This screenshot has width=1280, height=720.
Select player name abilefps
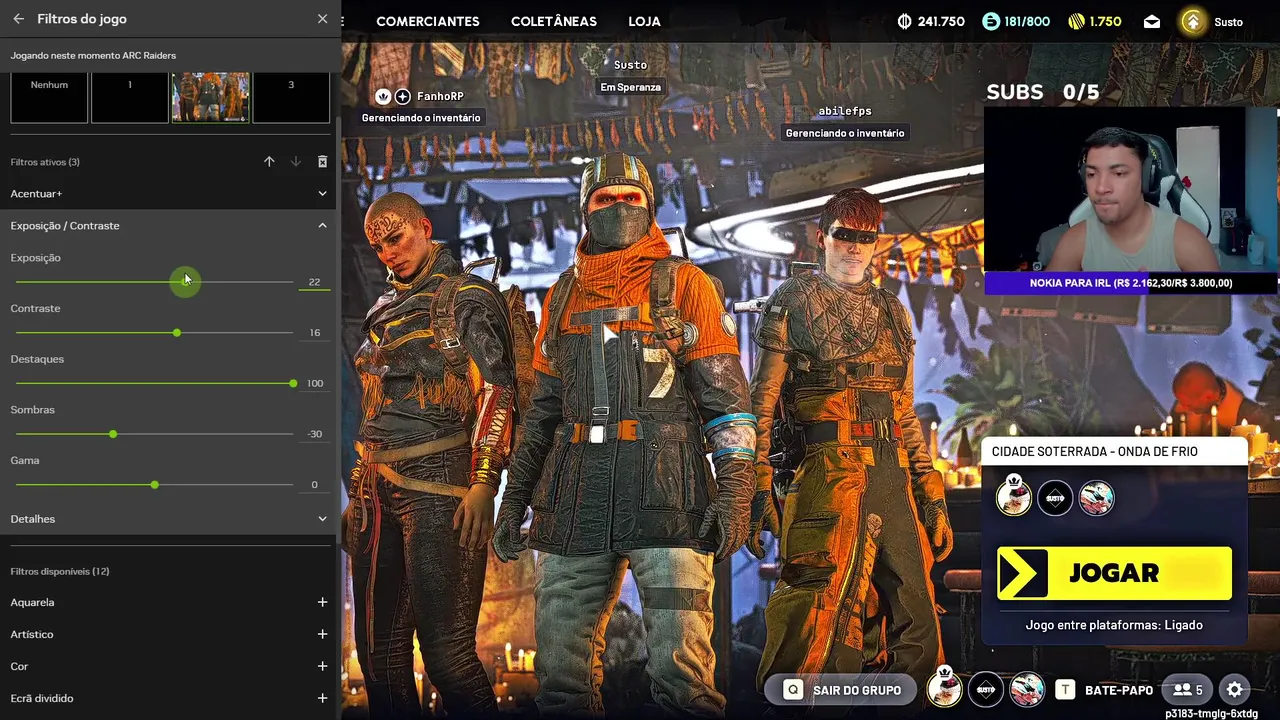coord(845,111)
